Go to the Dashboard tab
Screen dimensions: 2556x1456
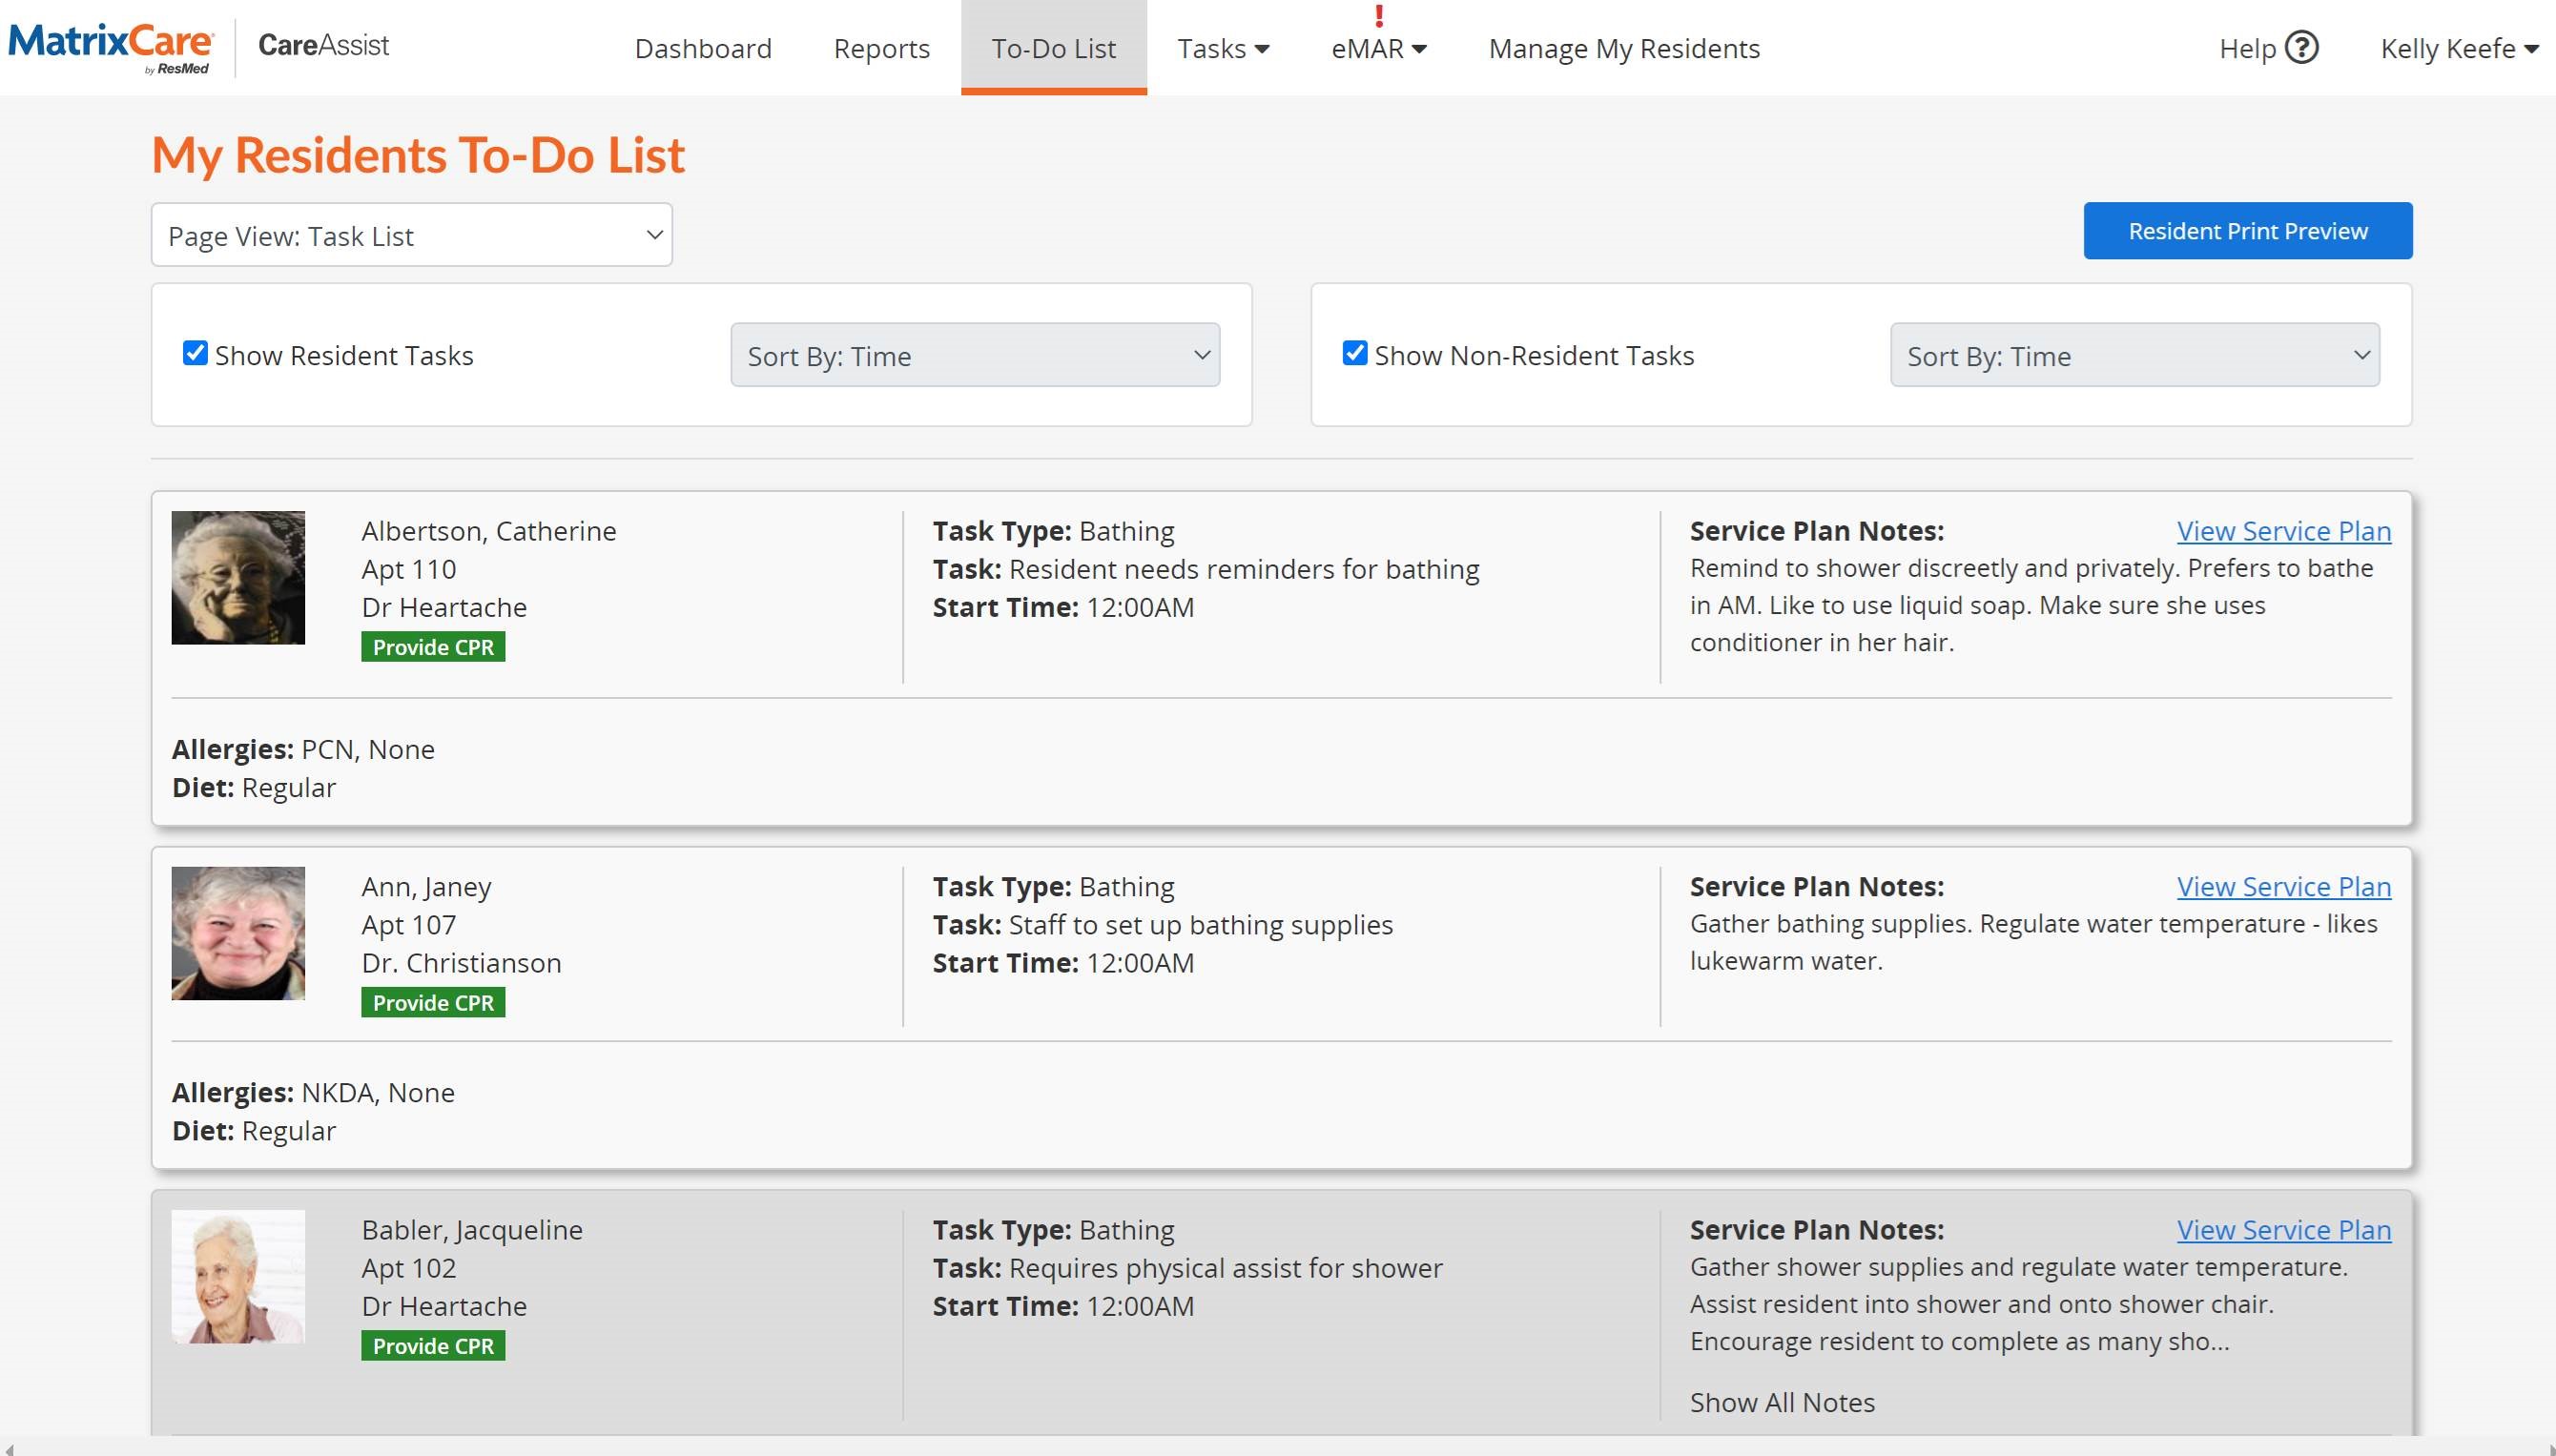coord(703,48)
